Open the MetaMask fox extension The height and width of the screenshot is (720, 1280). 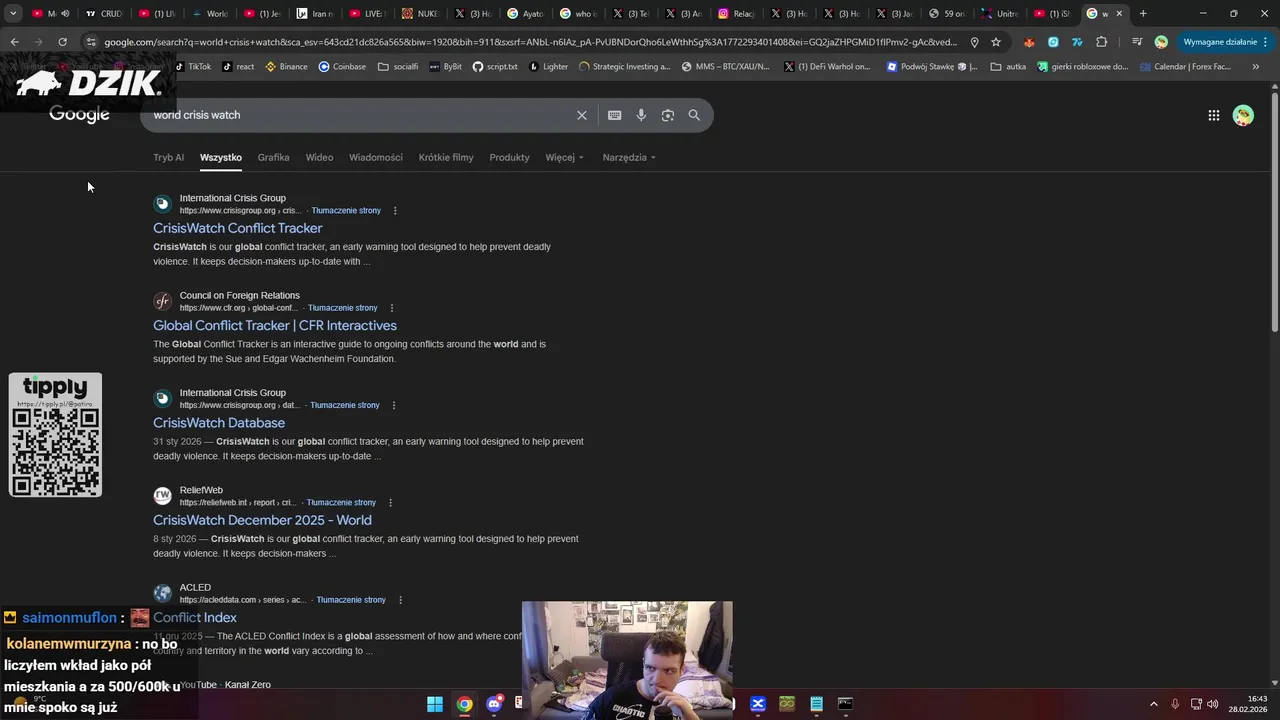point(1029,42)
